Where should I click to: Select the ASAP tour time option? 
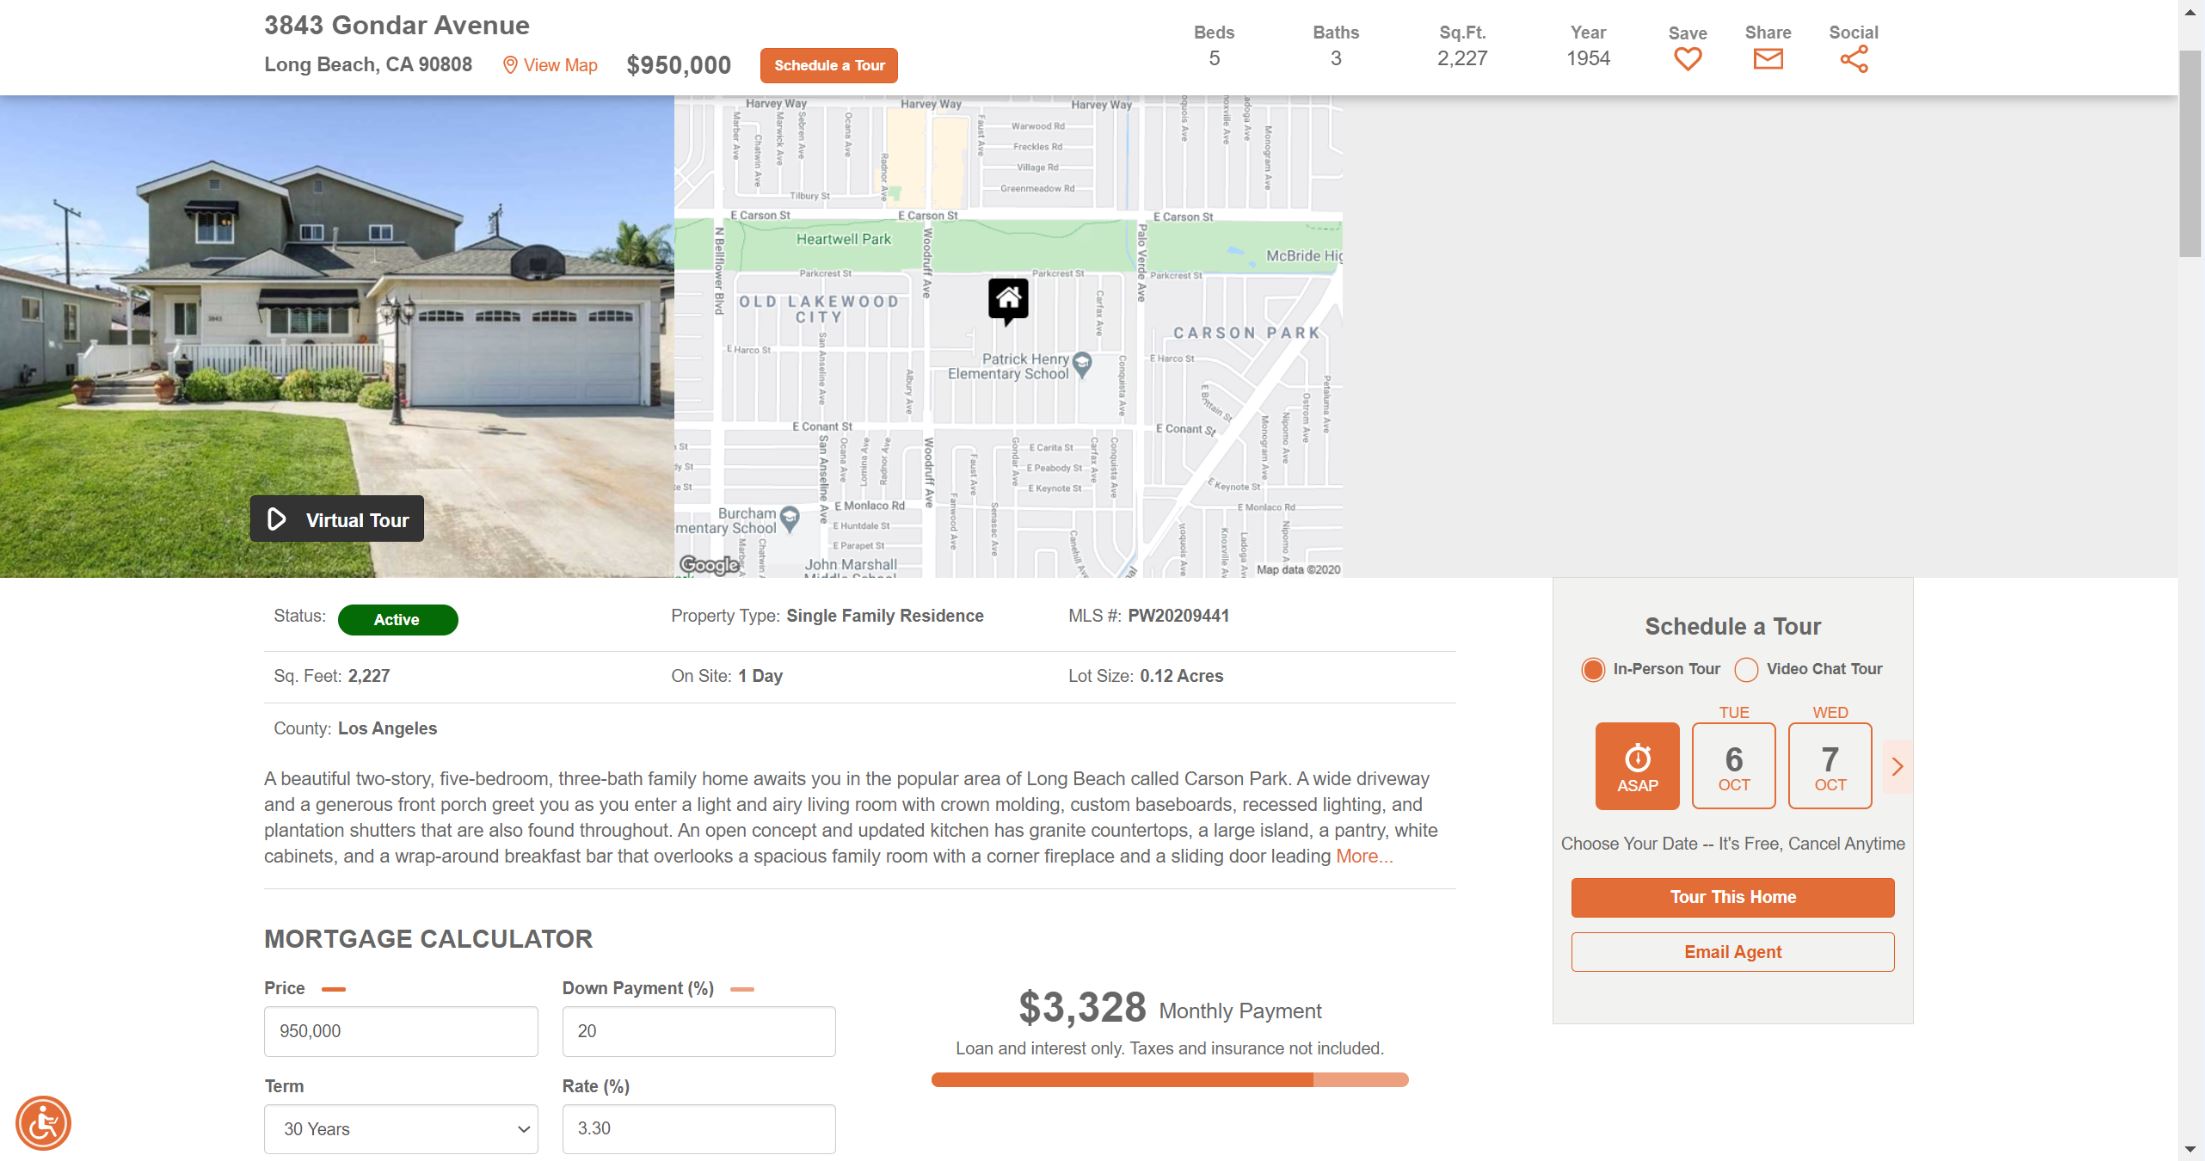tap(1636, 765)
